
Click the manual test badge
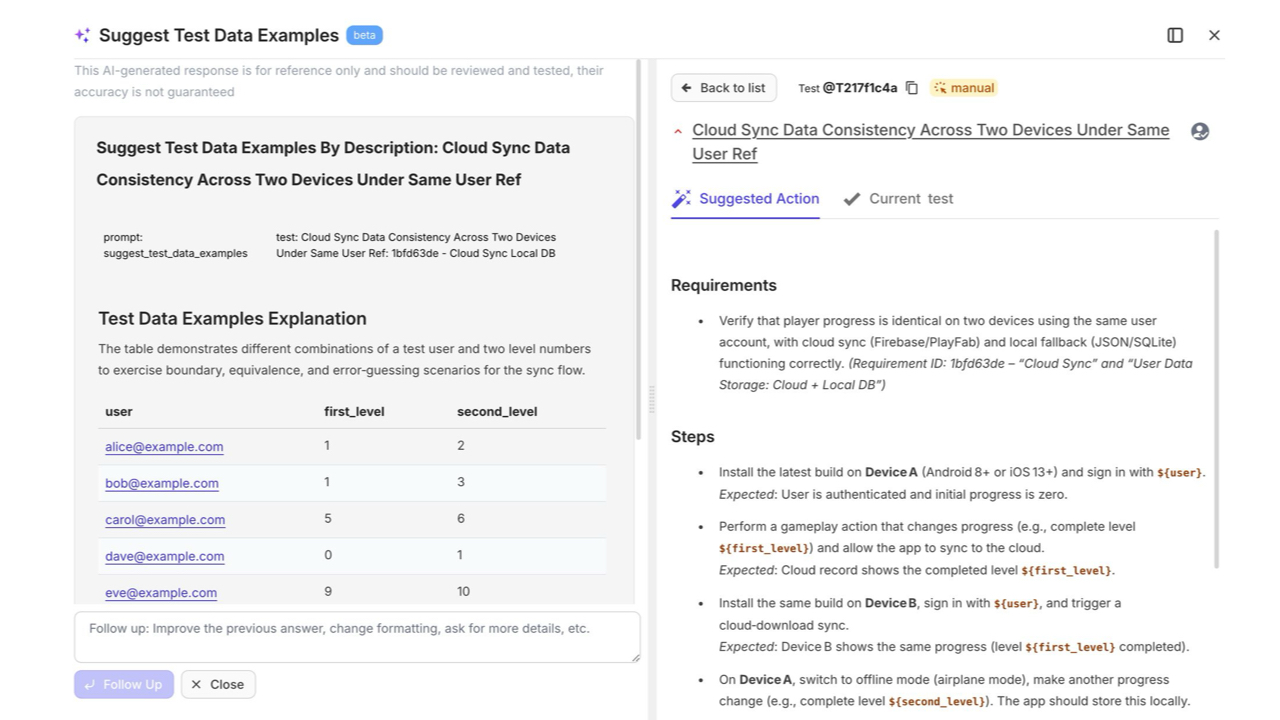click(x=964, y=88)
